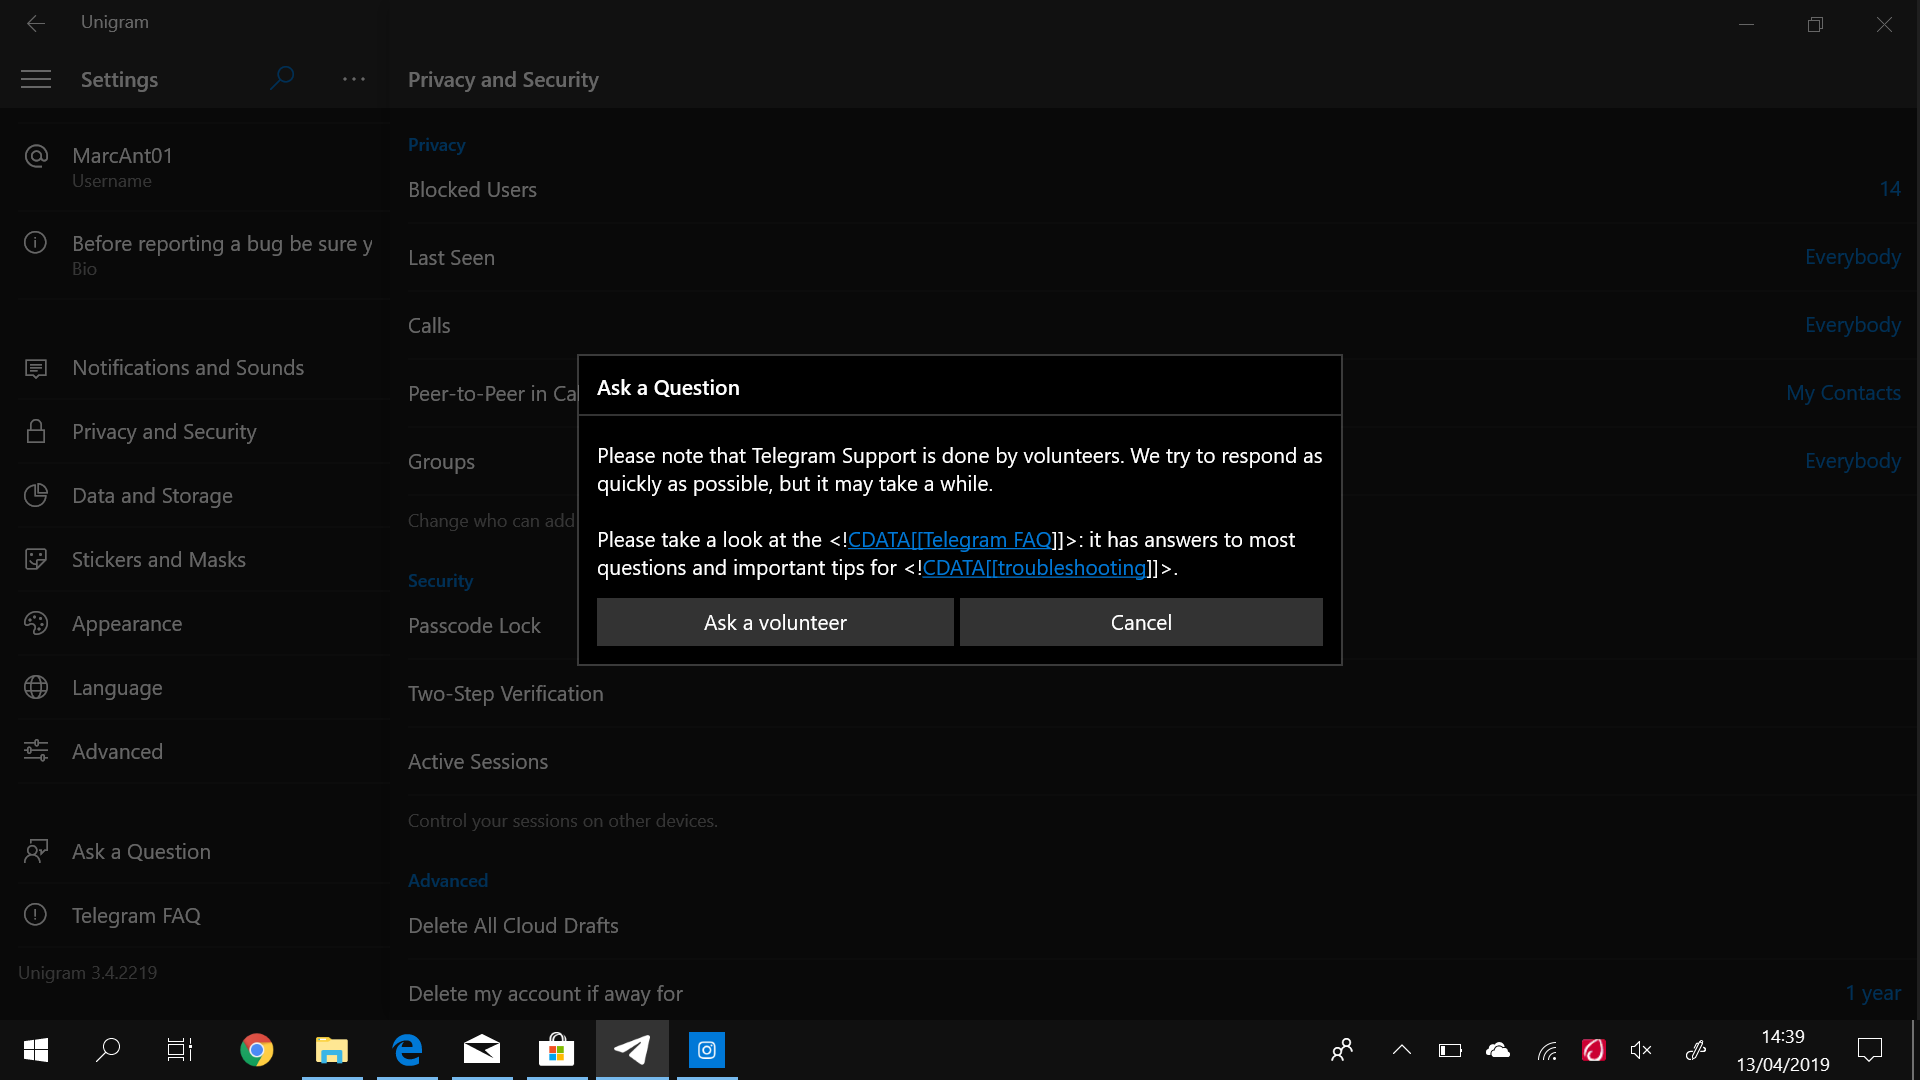Open the hamburger navigation menu

[36, 79]
